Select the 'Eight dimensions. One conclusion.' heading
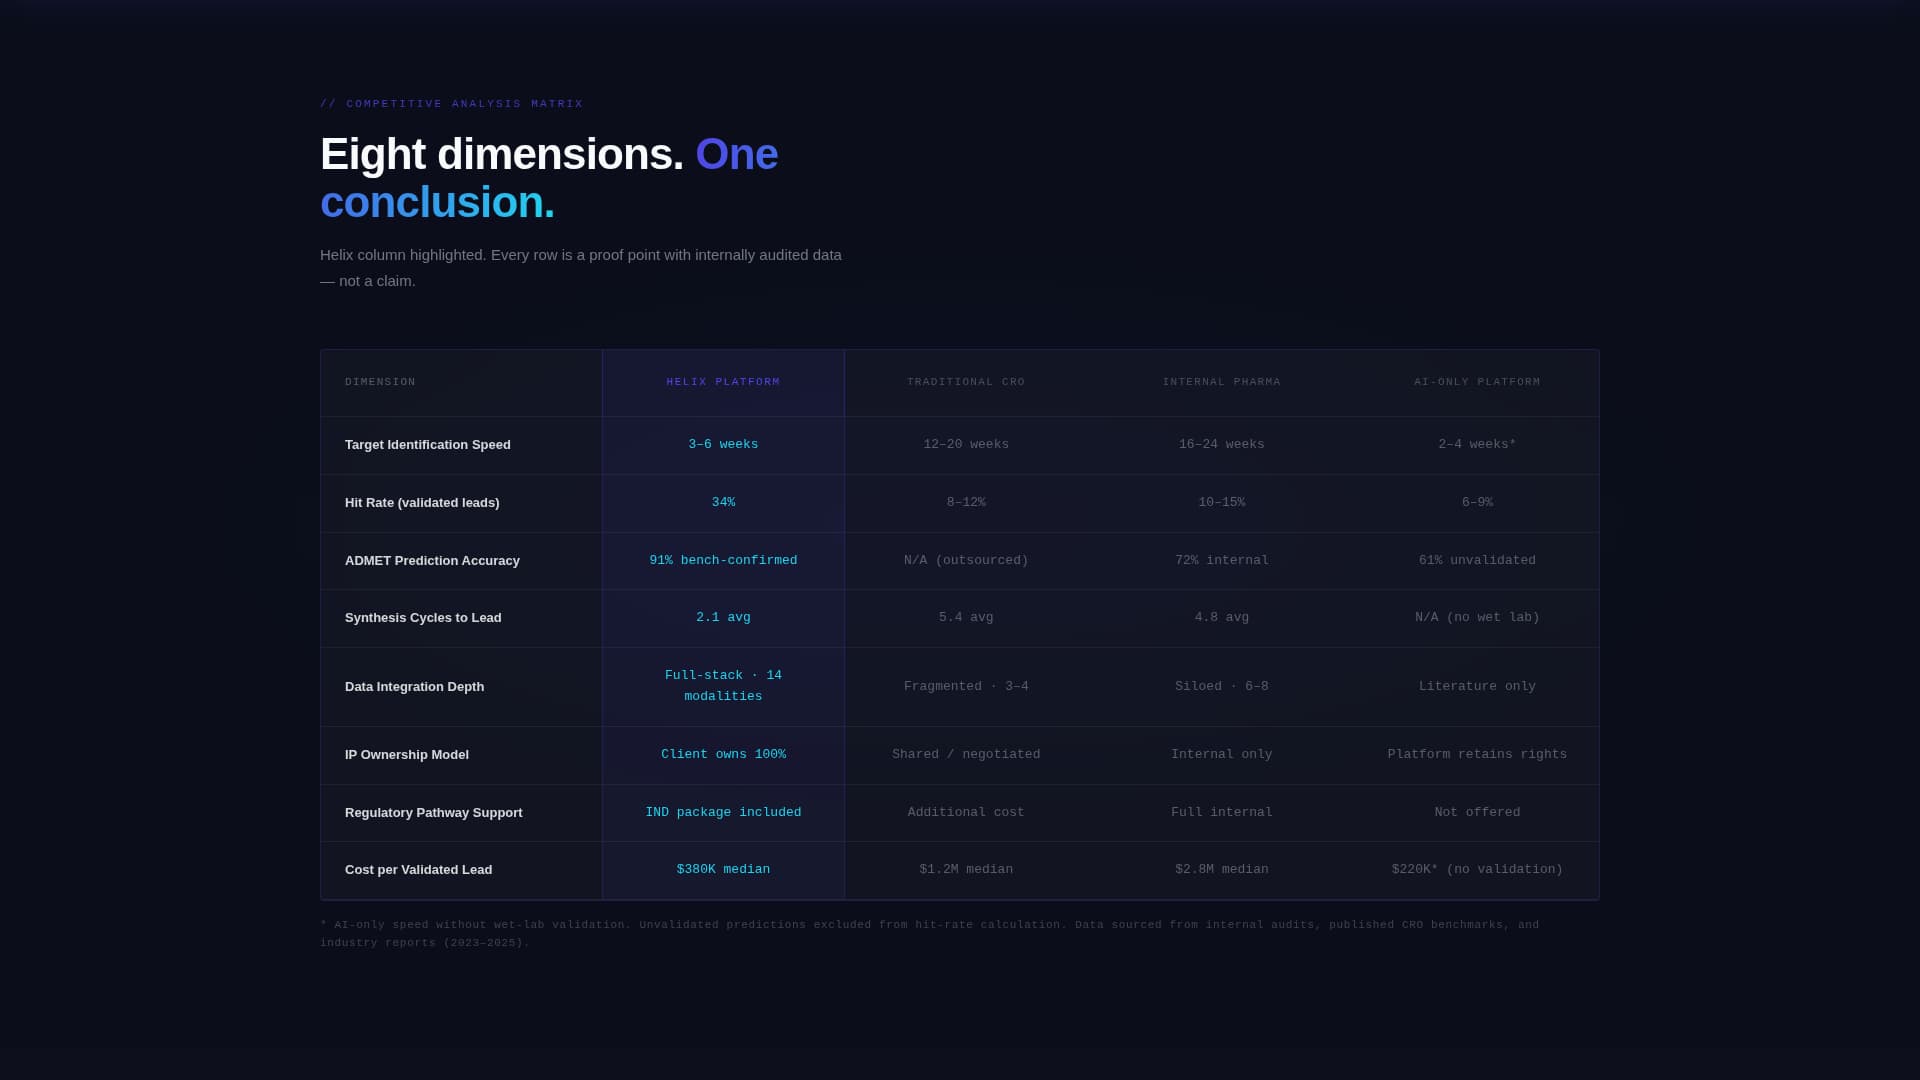This screenshot has width=1920, height=1080. (x=549, y=178)
